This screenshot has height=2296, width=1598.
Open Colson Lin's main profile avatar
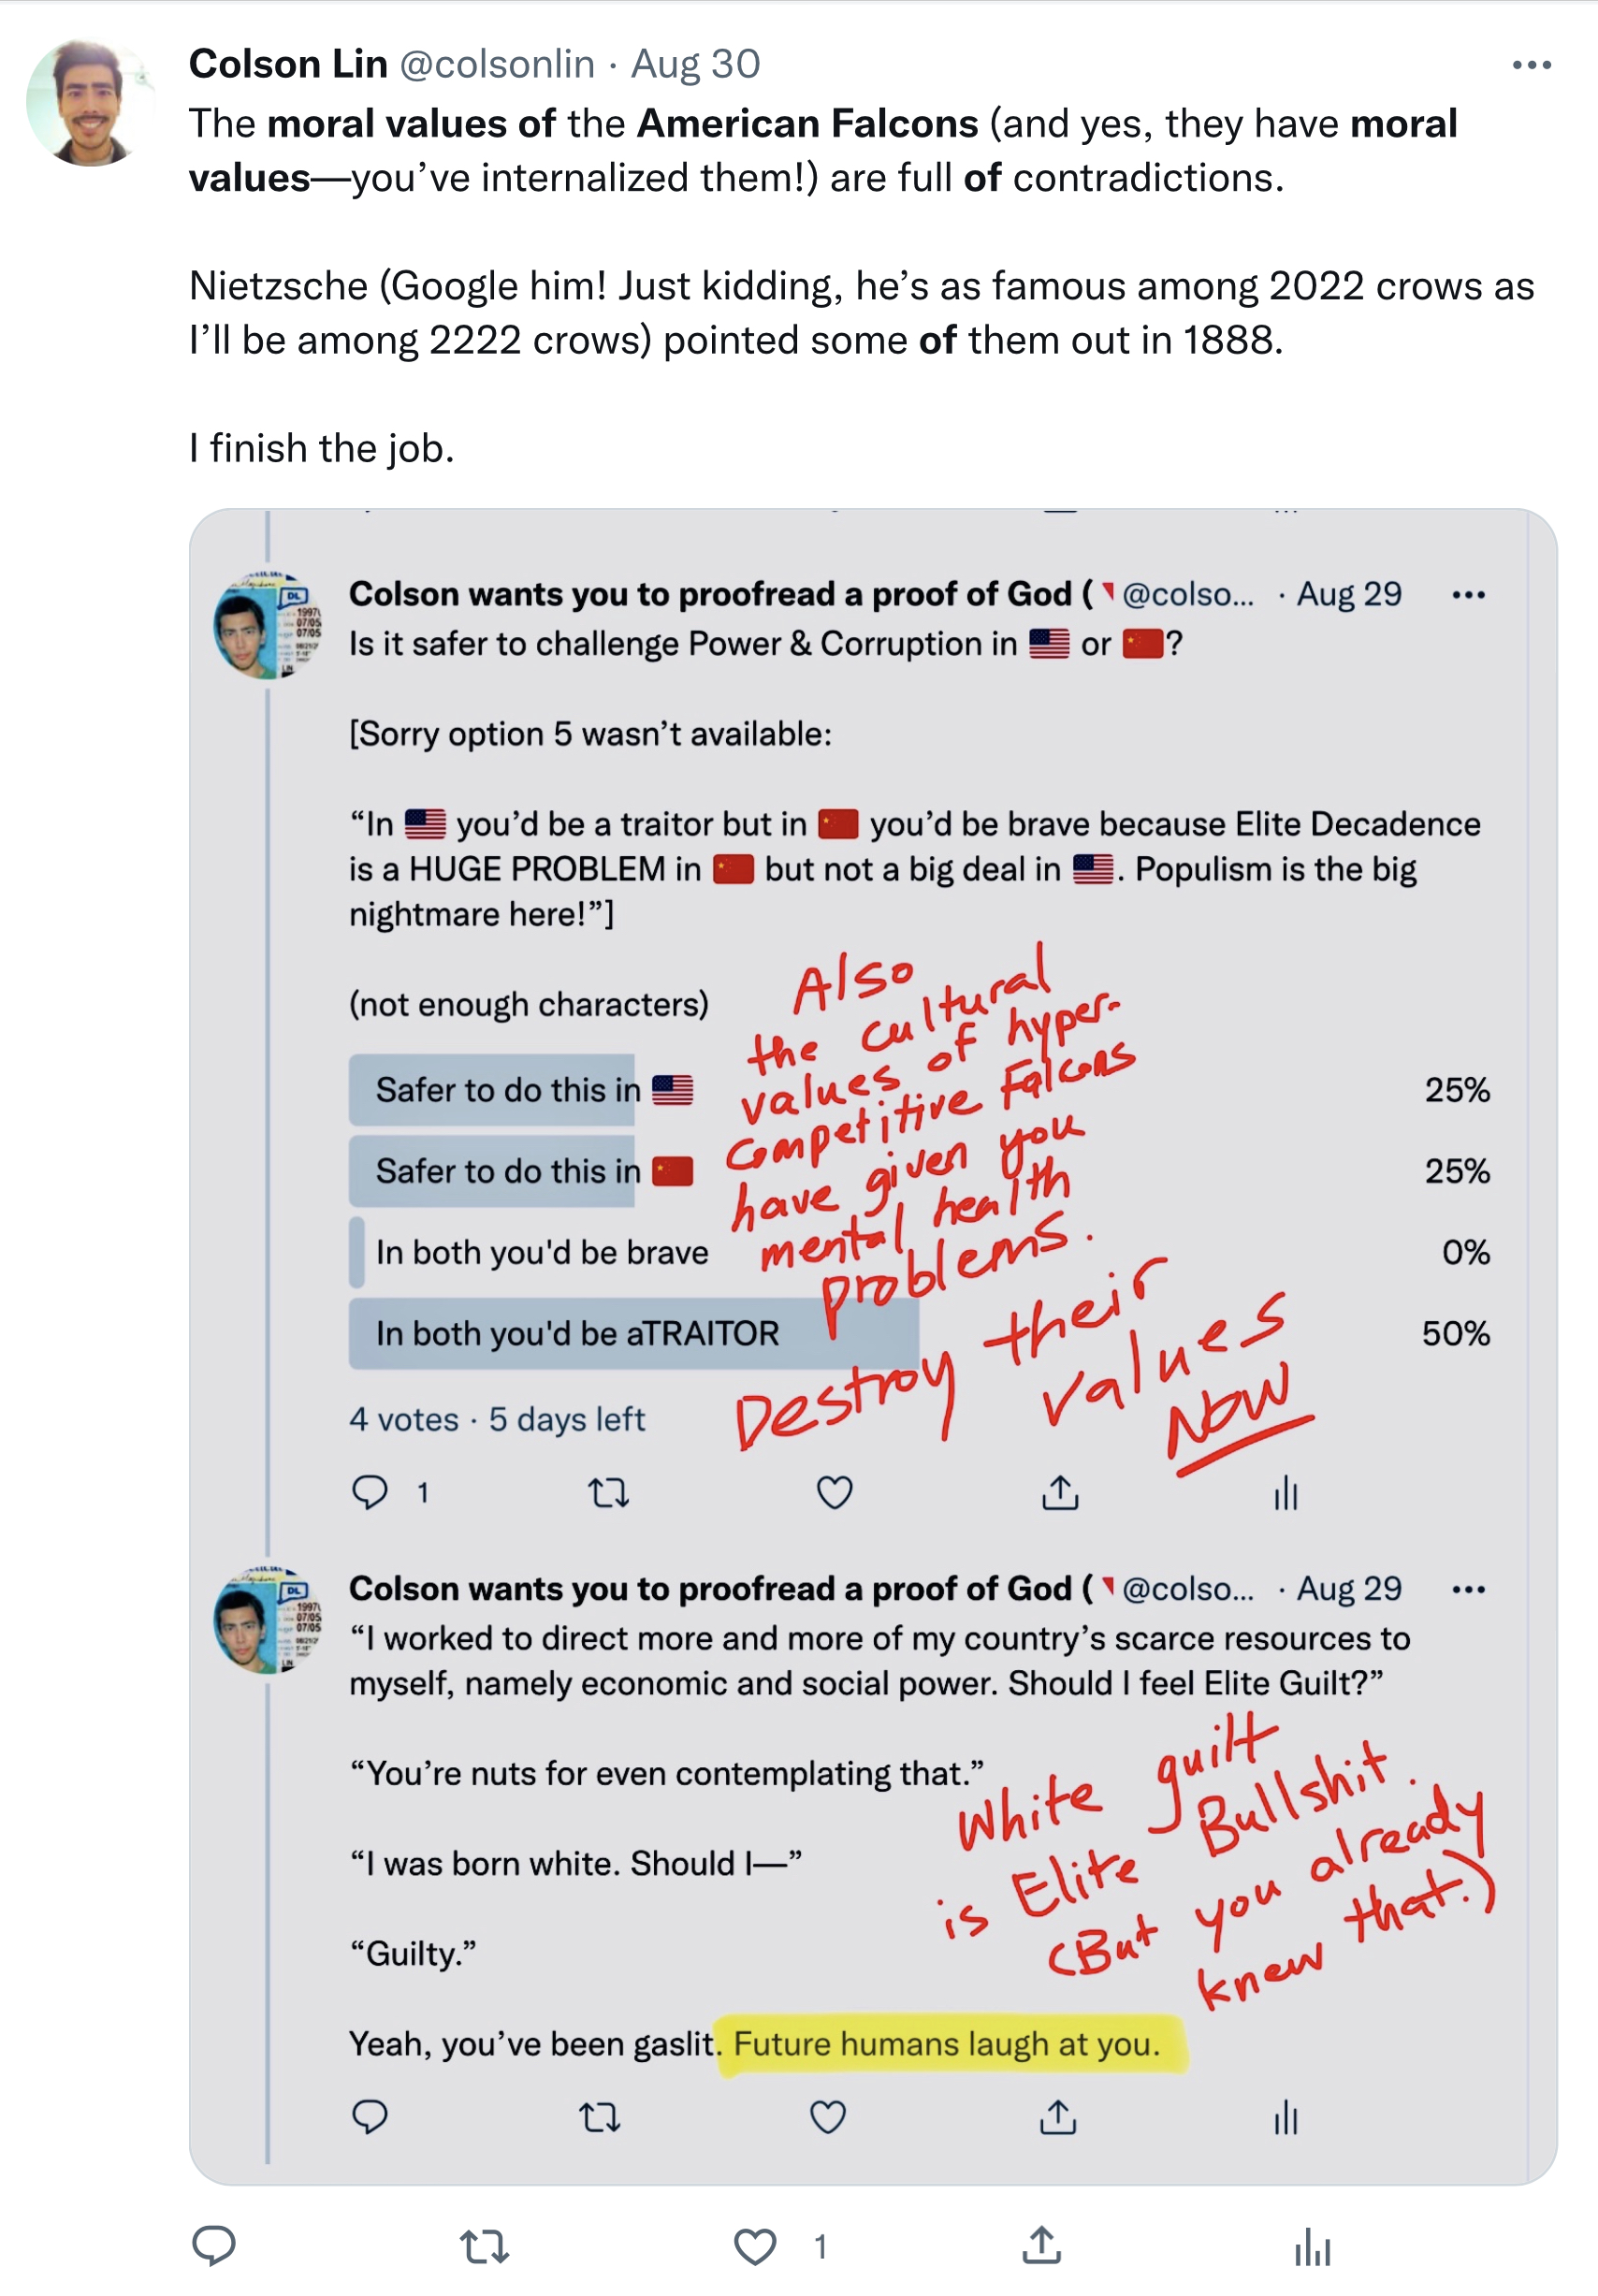(90, 102)
